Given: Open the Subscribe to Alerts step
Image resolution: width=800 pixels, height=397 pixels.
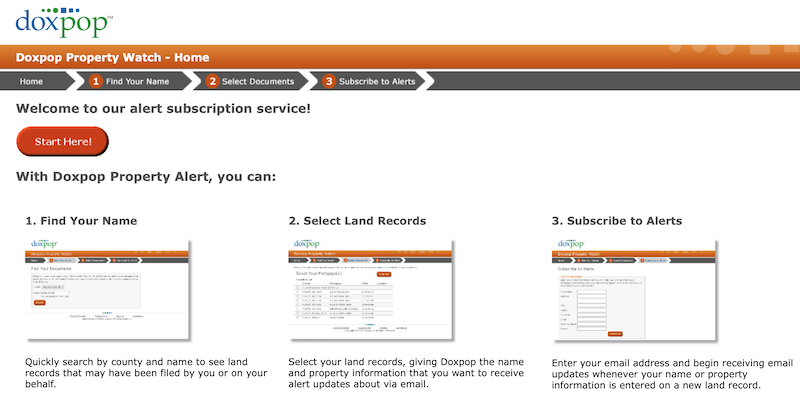Looking at the screenshot, I should pyautogui.click(x=377, y=81).
